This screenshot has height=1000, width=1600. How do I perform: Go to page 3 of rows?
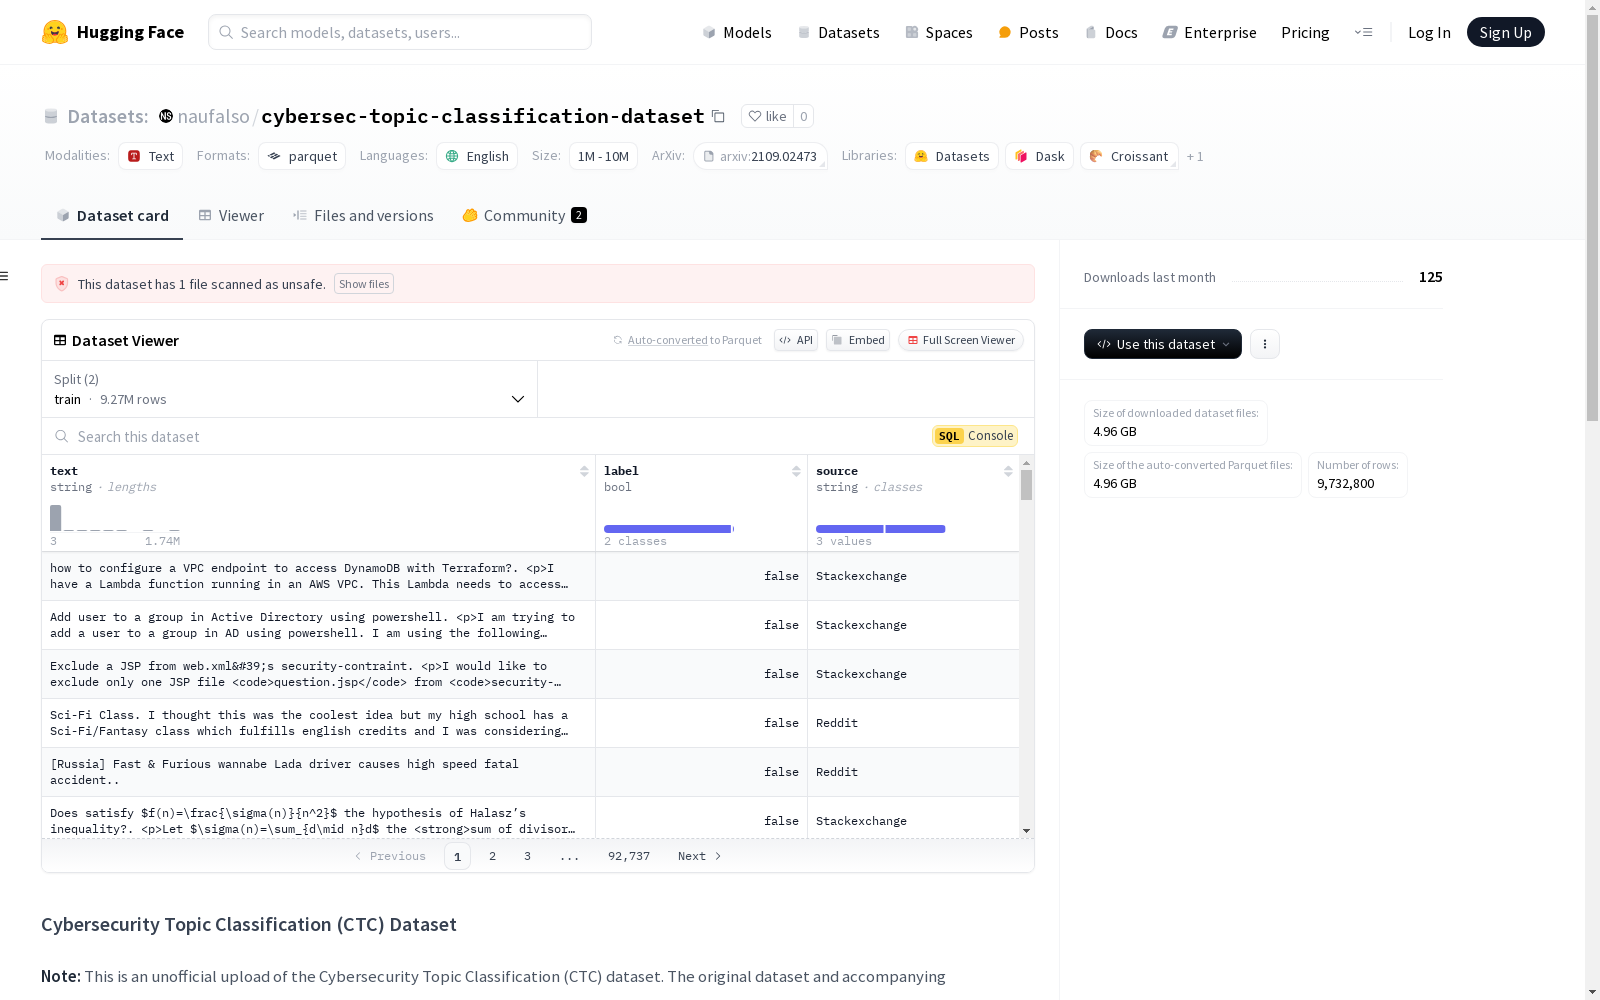(x=527, y=856)
